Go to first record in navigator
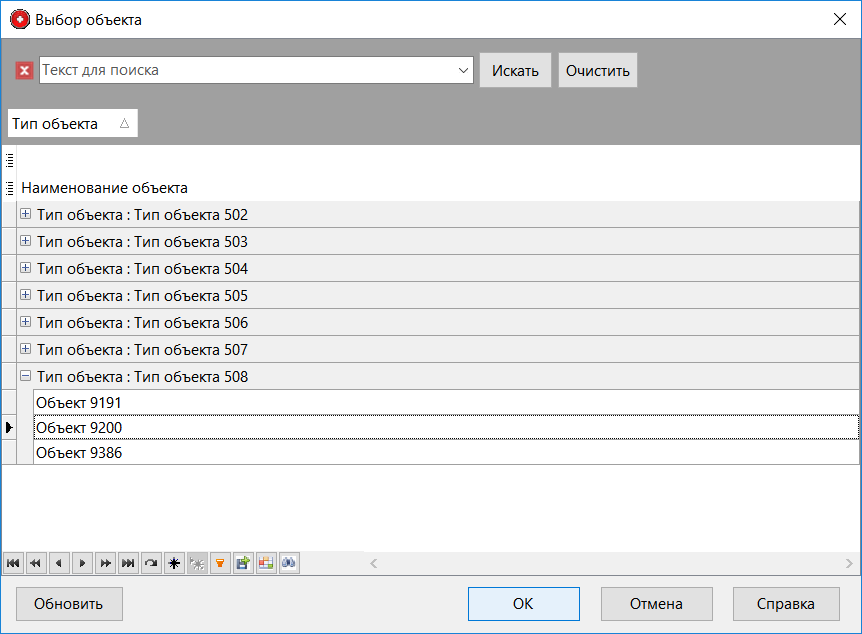This screenshot has height=634, width=862. 13,563
